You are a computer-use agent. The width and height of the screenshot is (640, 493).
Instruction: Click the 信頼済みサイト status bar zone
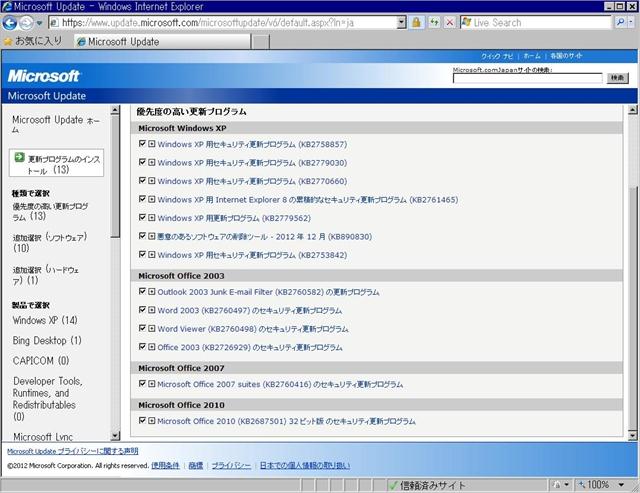[x=427, y=485]
